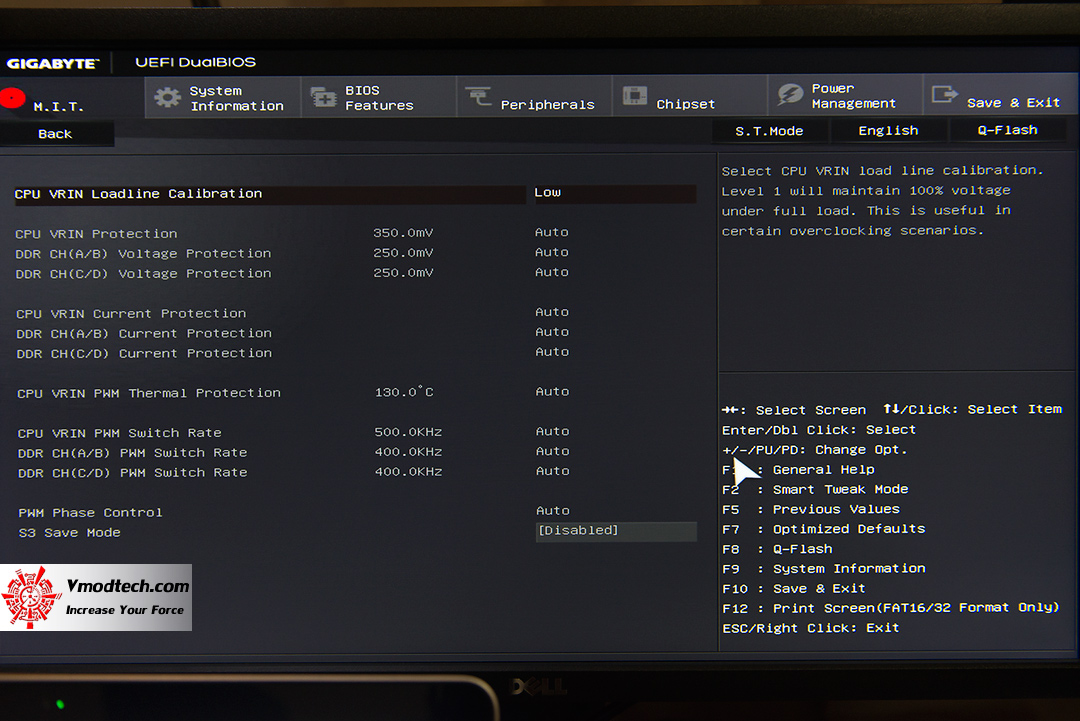The height and width of the screenshot is (721, 1080).
Task: Select PWM Phase Control label
Action: click(x=90, y=513)
